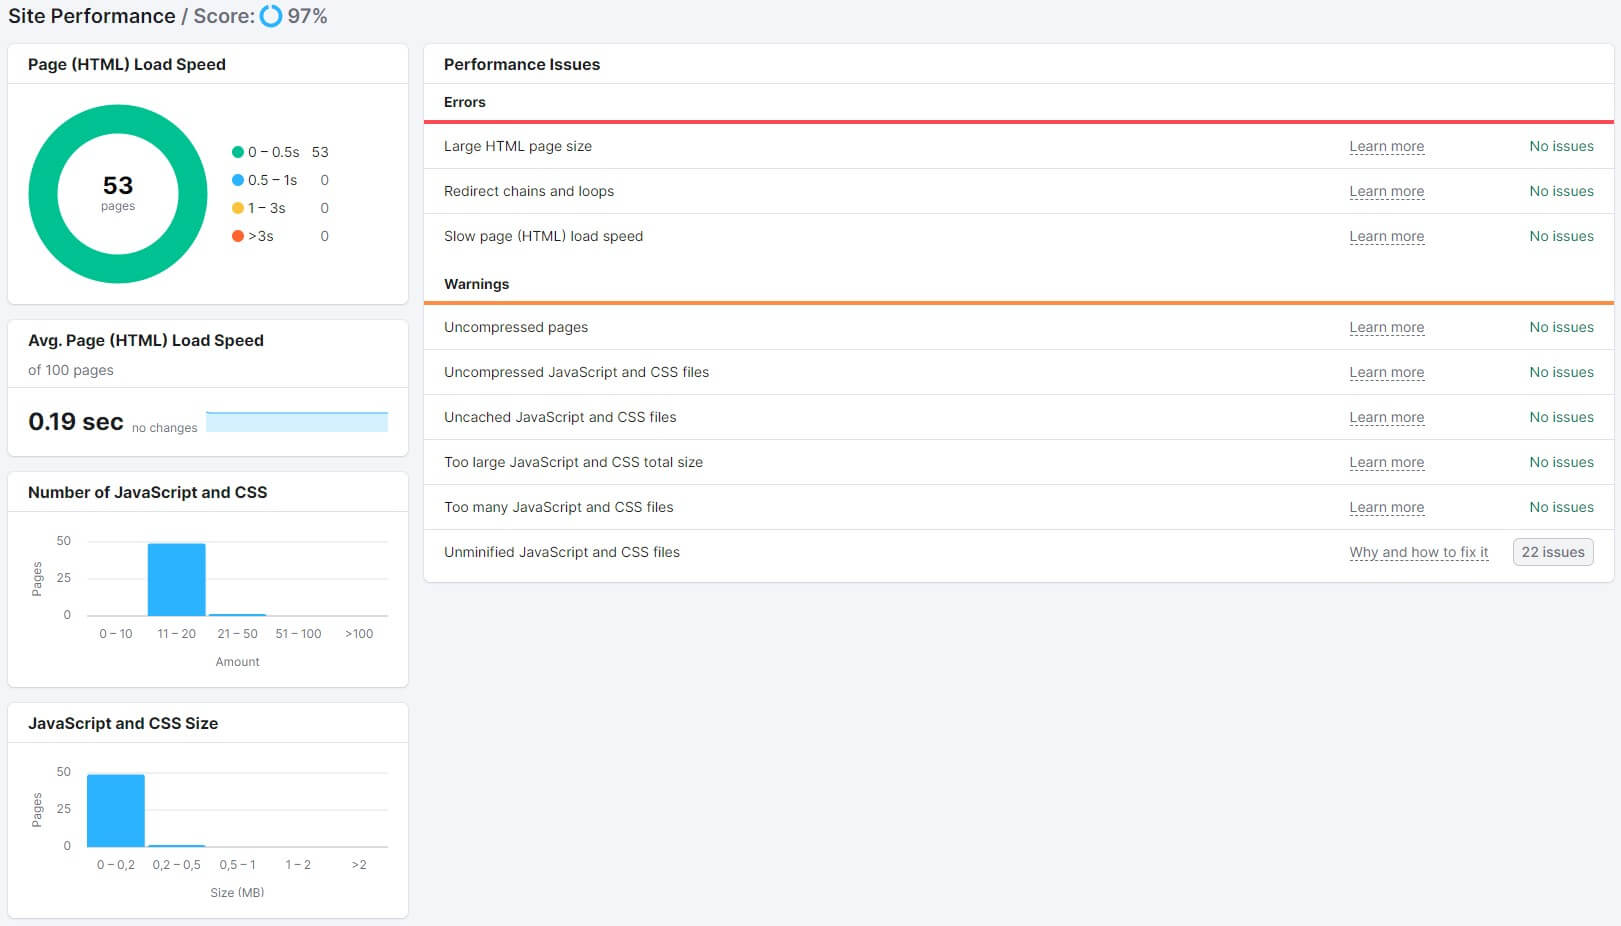Click the Page (HTML) Load Speed title
1621x926 pixels.
[127, 64]
